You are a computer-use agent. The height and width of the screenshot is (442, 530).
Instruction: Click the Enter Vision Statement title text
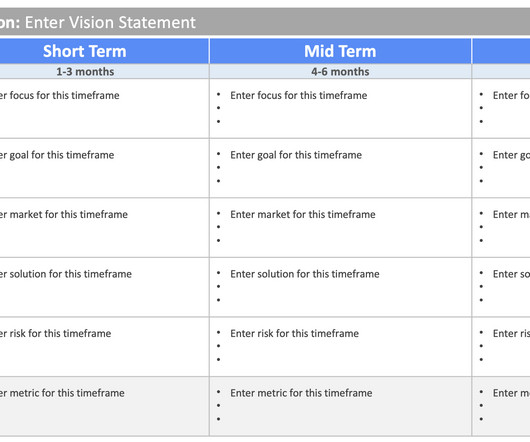[x=110, y=23]
